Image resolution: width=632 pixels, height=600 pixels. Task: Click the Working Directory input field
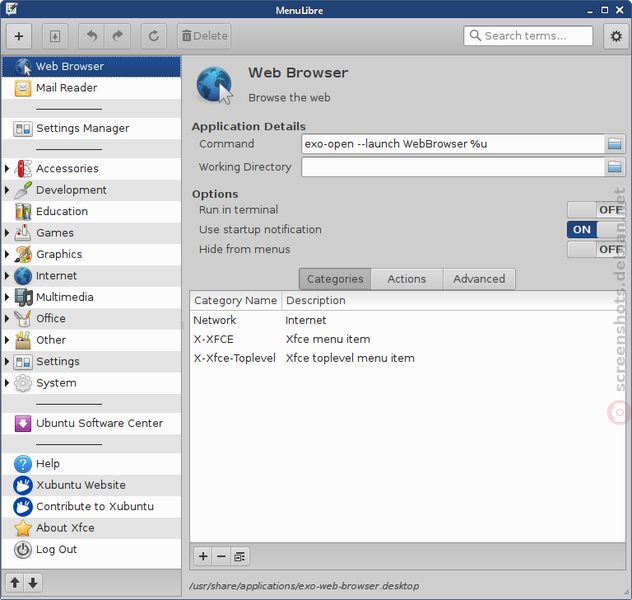point(453,167)
